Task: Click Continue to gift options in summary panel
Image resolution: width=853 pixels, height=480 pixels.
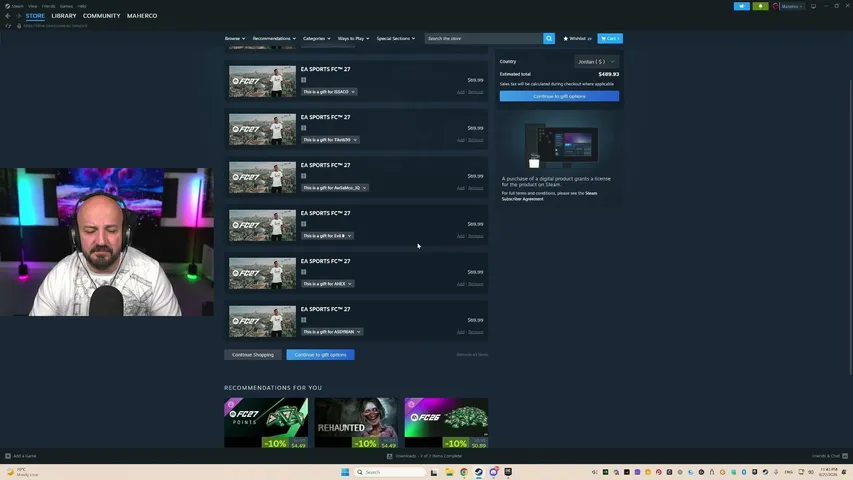Action: (x=559, y=96)
